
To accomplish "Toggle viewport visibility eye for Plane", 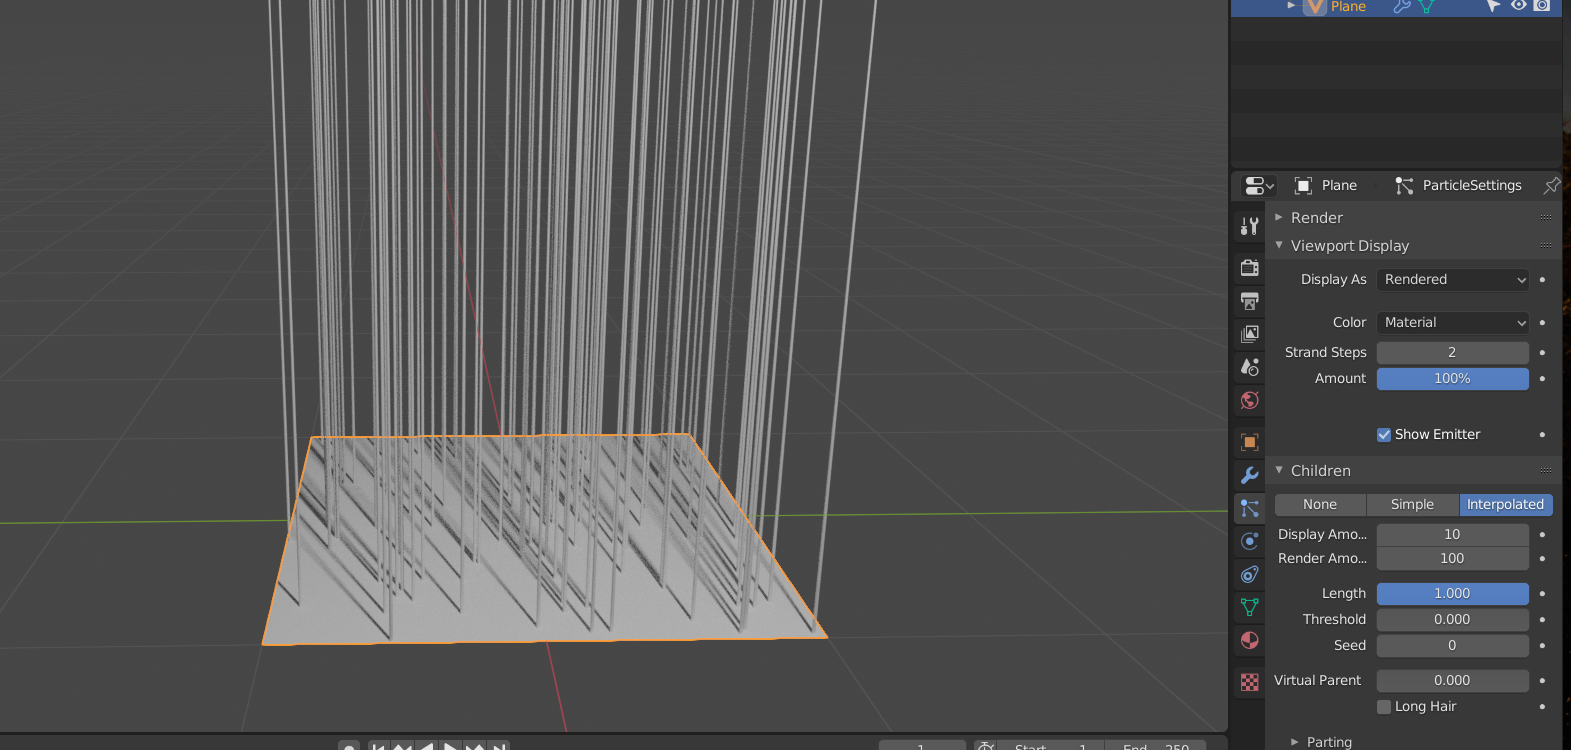I will click(x=1518, y=6).
